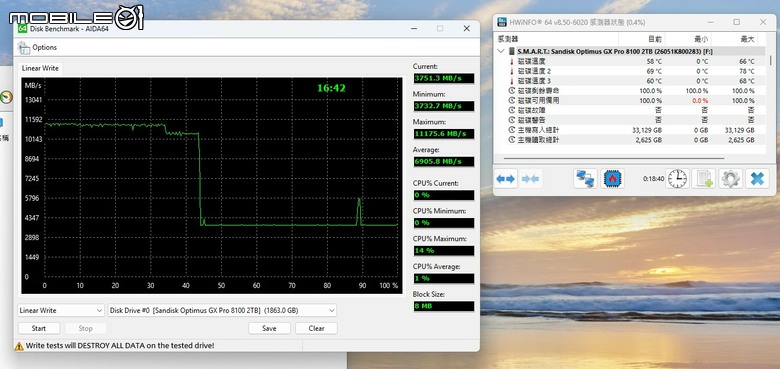
Task: Click the Clear button
Action: (x=316, y=328)
